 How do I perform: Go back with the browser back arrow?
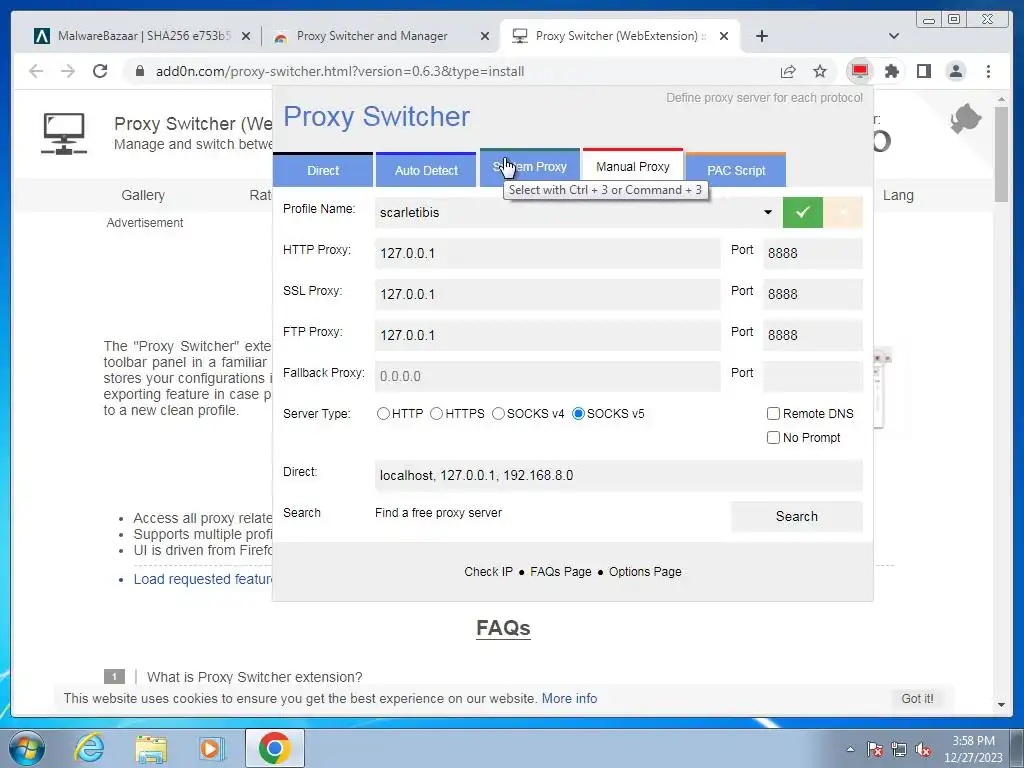(x=36, y=71)
